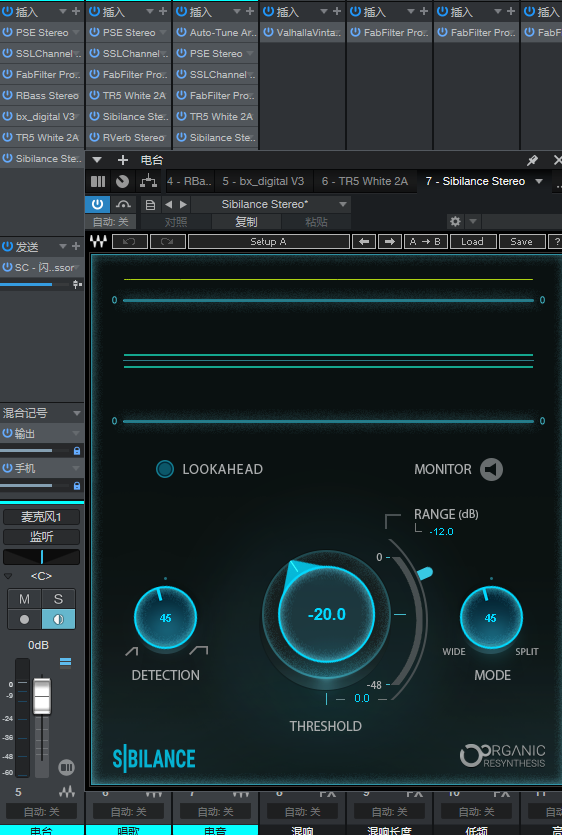The height and width of the screenshot is (835, 562).
Task: Toggle the SC send power
Action: pyautogui.click(x=7, y=267)
